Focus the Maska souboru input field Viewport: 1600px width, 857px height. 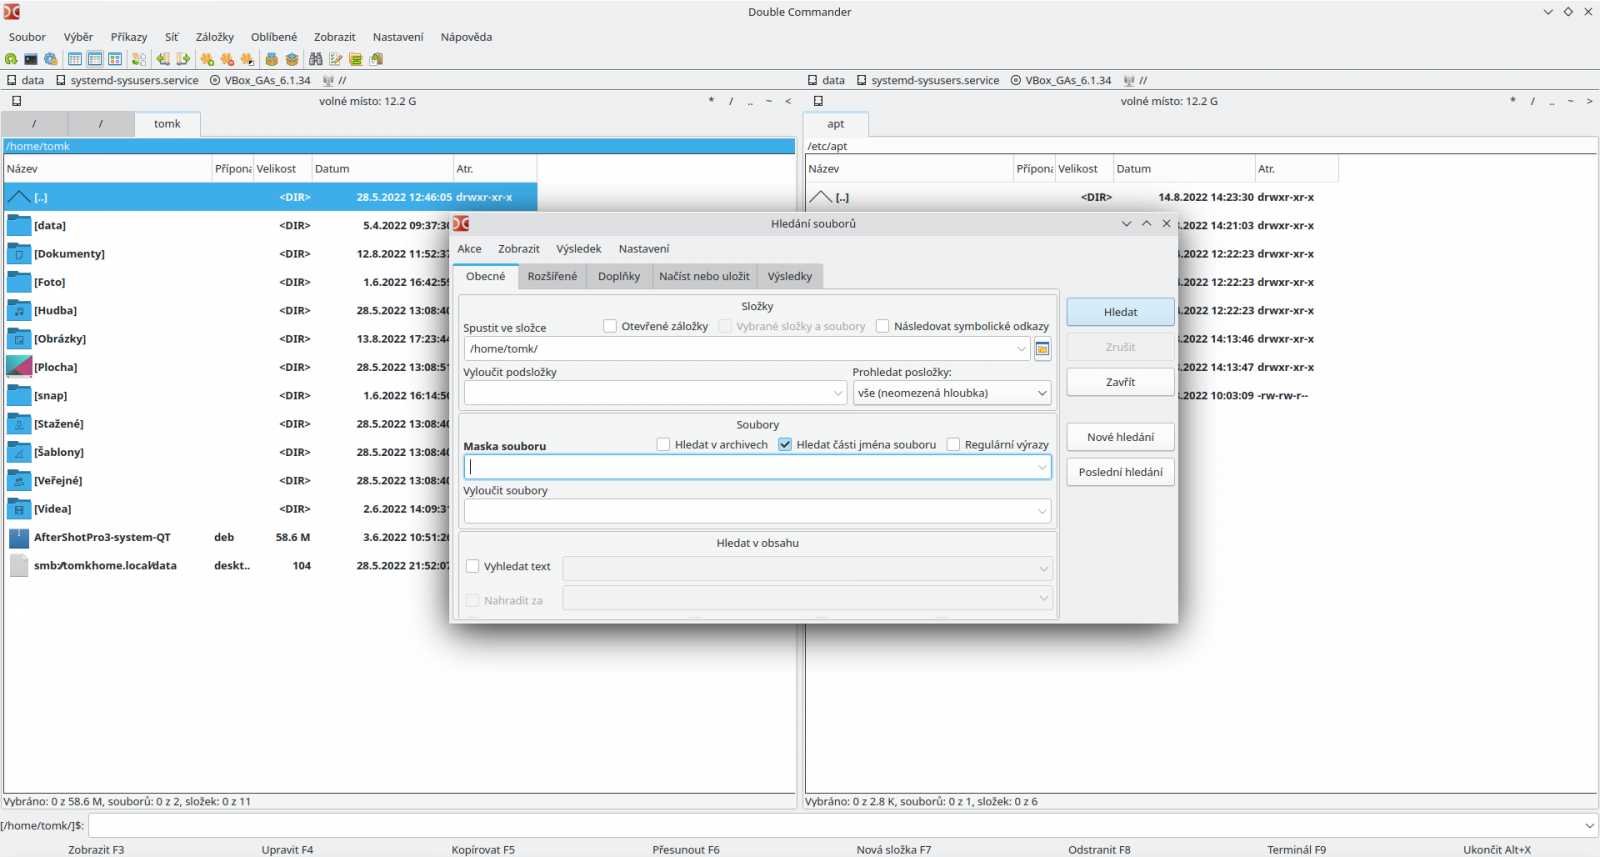(x=757, y=467)
